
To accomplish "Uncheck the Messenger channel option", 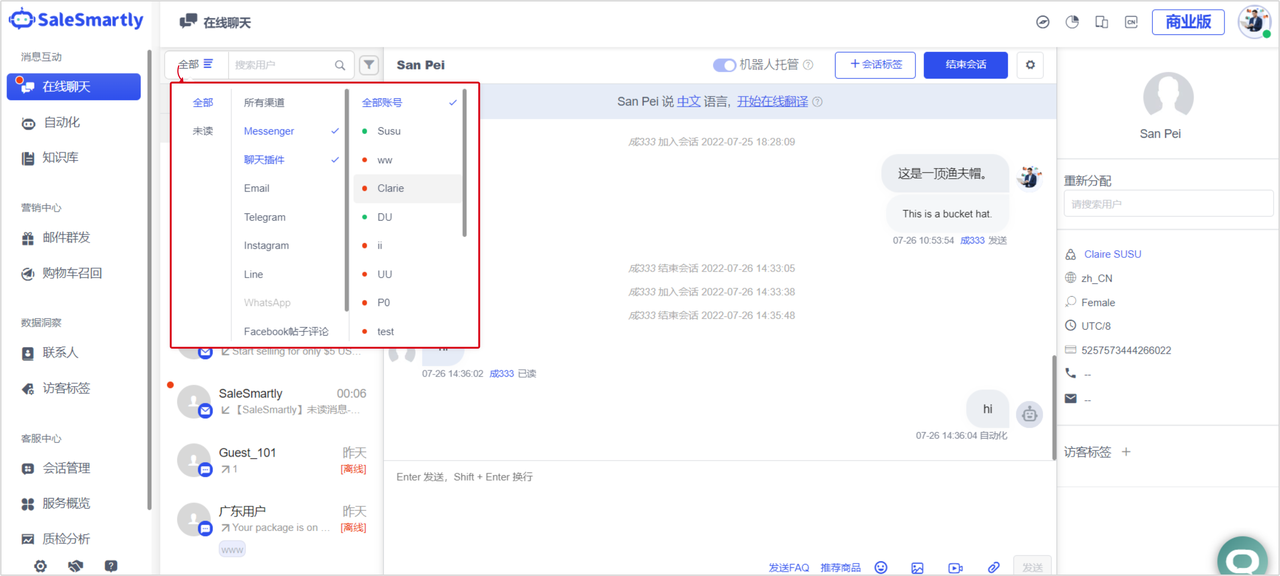I will pyautogui.click(x=270, y=131).
